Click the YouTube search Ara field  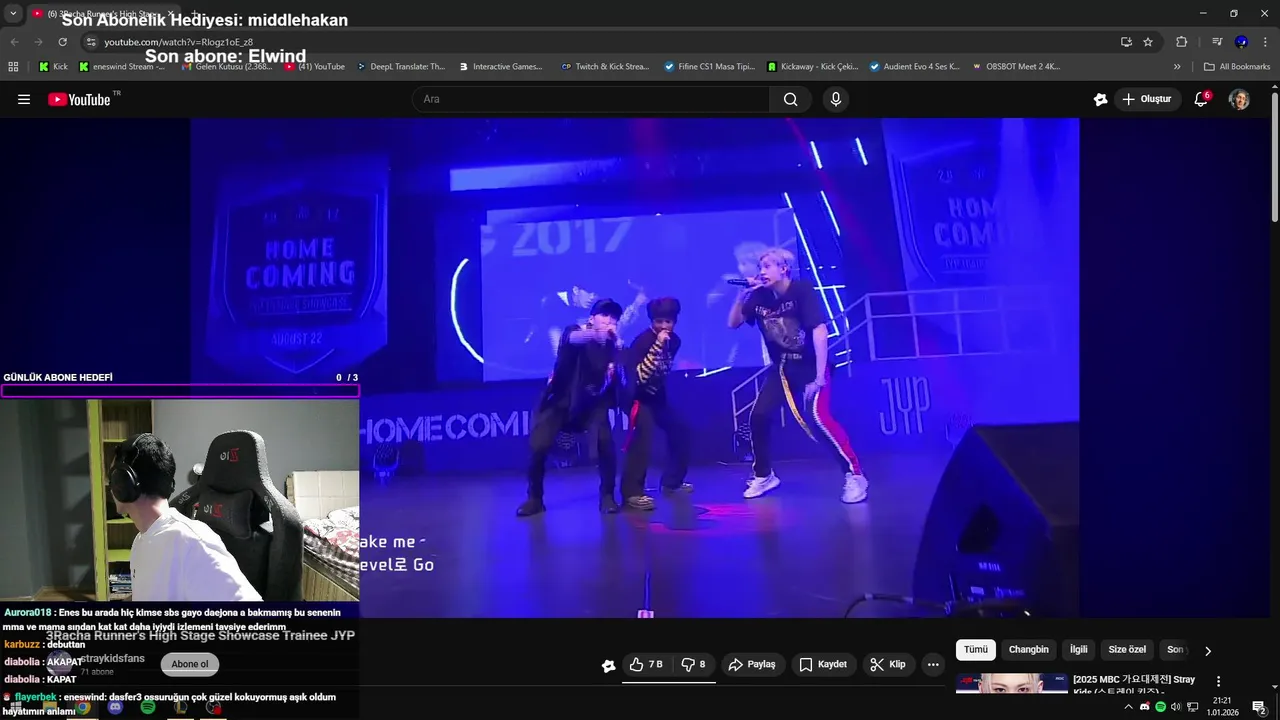[x=591, y=99]
